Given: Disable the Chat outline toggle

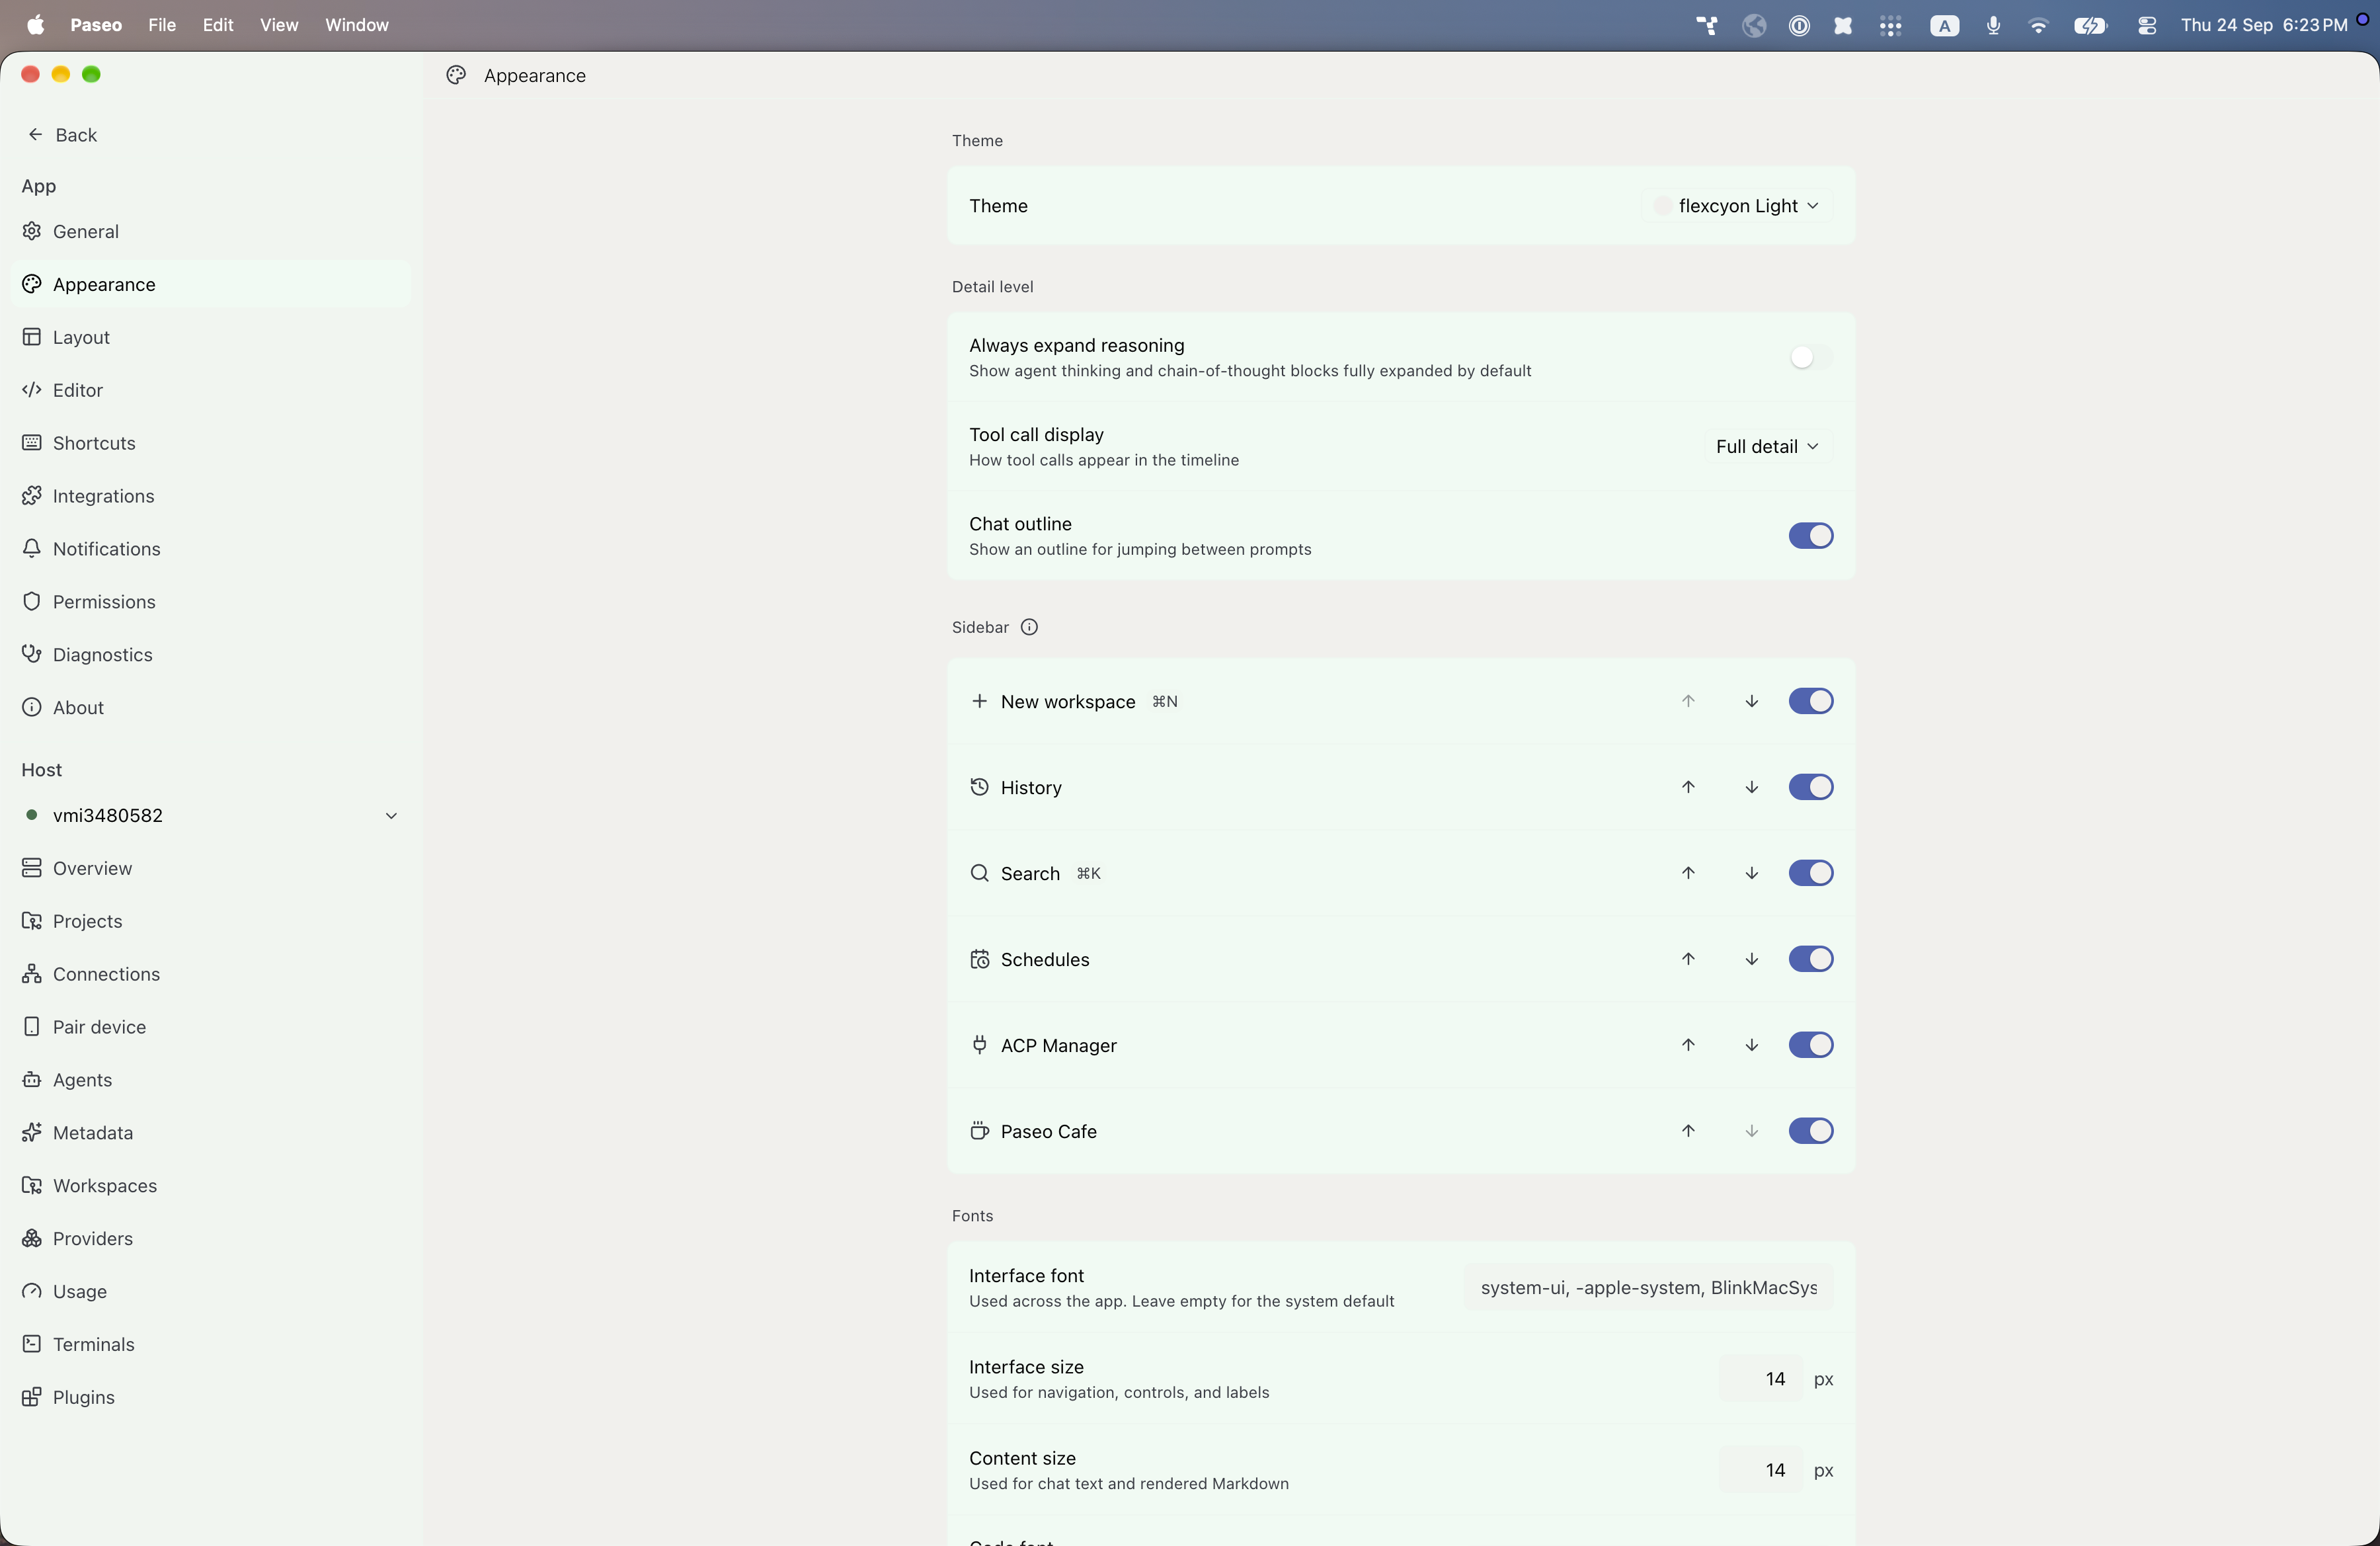Looking at the screenshot, I should point(1810,536).
